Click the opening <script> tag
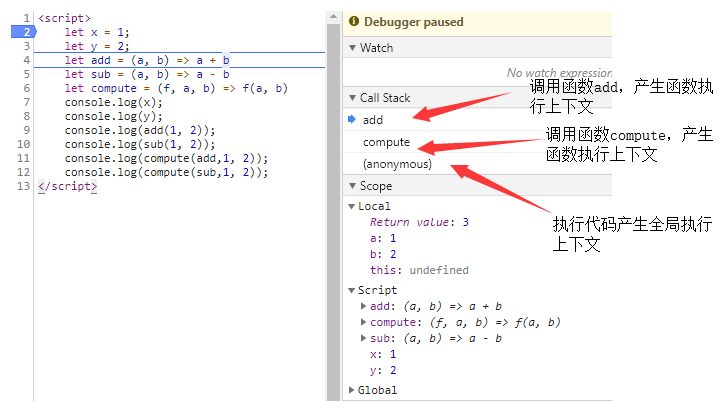723x417 pixels. (x=64, y=18)
